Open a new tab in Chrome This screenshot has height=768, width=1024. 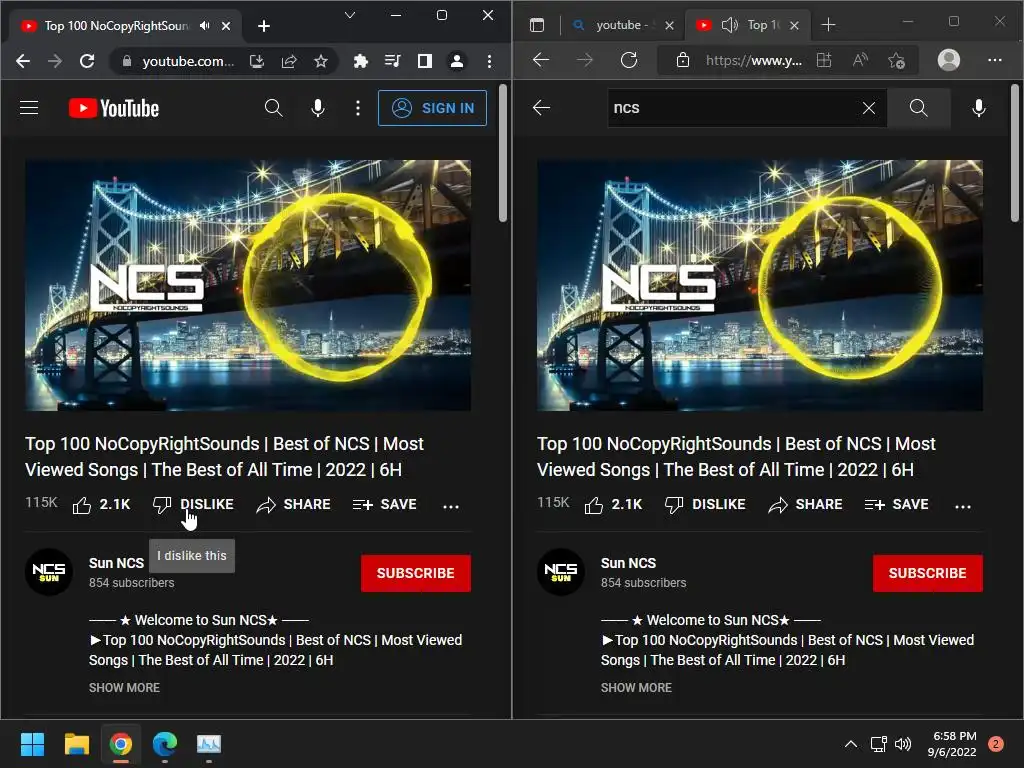click(264, 26)
